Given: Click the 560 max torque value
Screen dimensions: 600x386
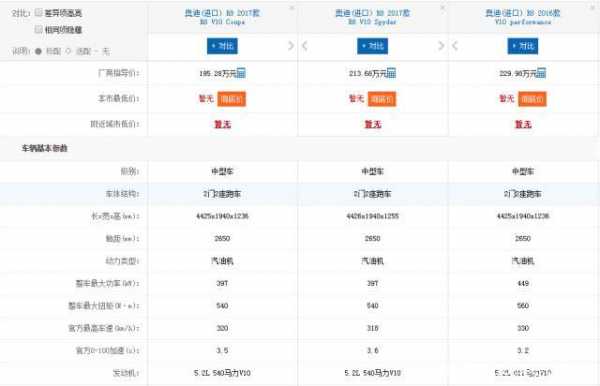Looking at the screenshot, I should pos(523,306).
